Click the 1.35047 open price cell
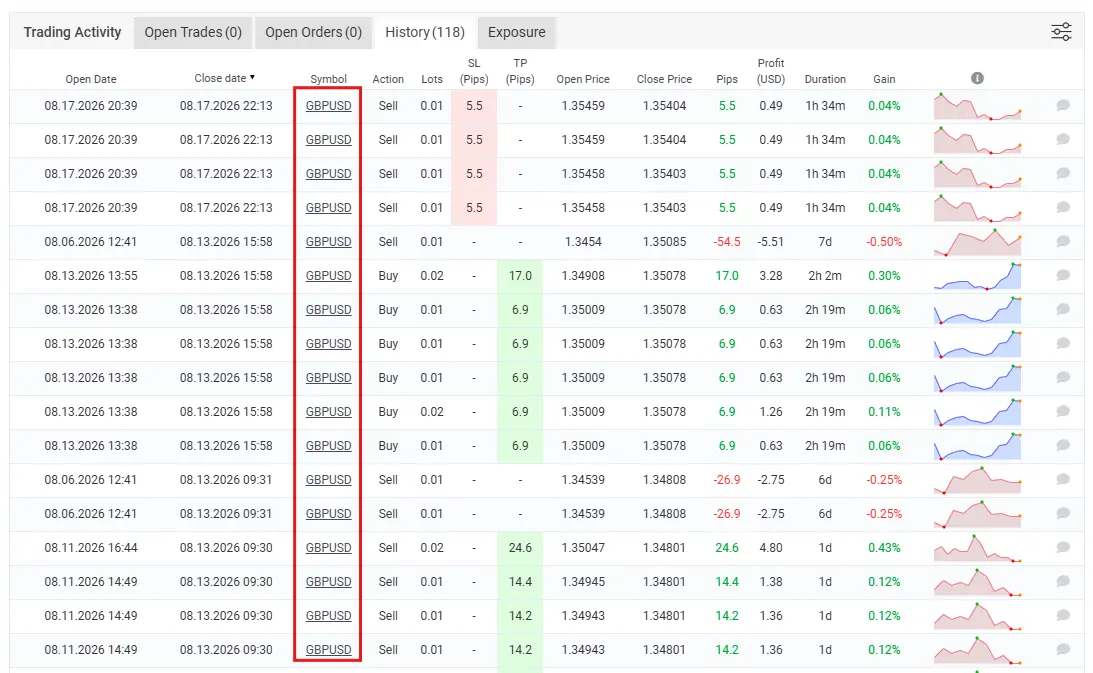Viewport: 1093px width, 673px height. (x=583, y=547)
